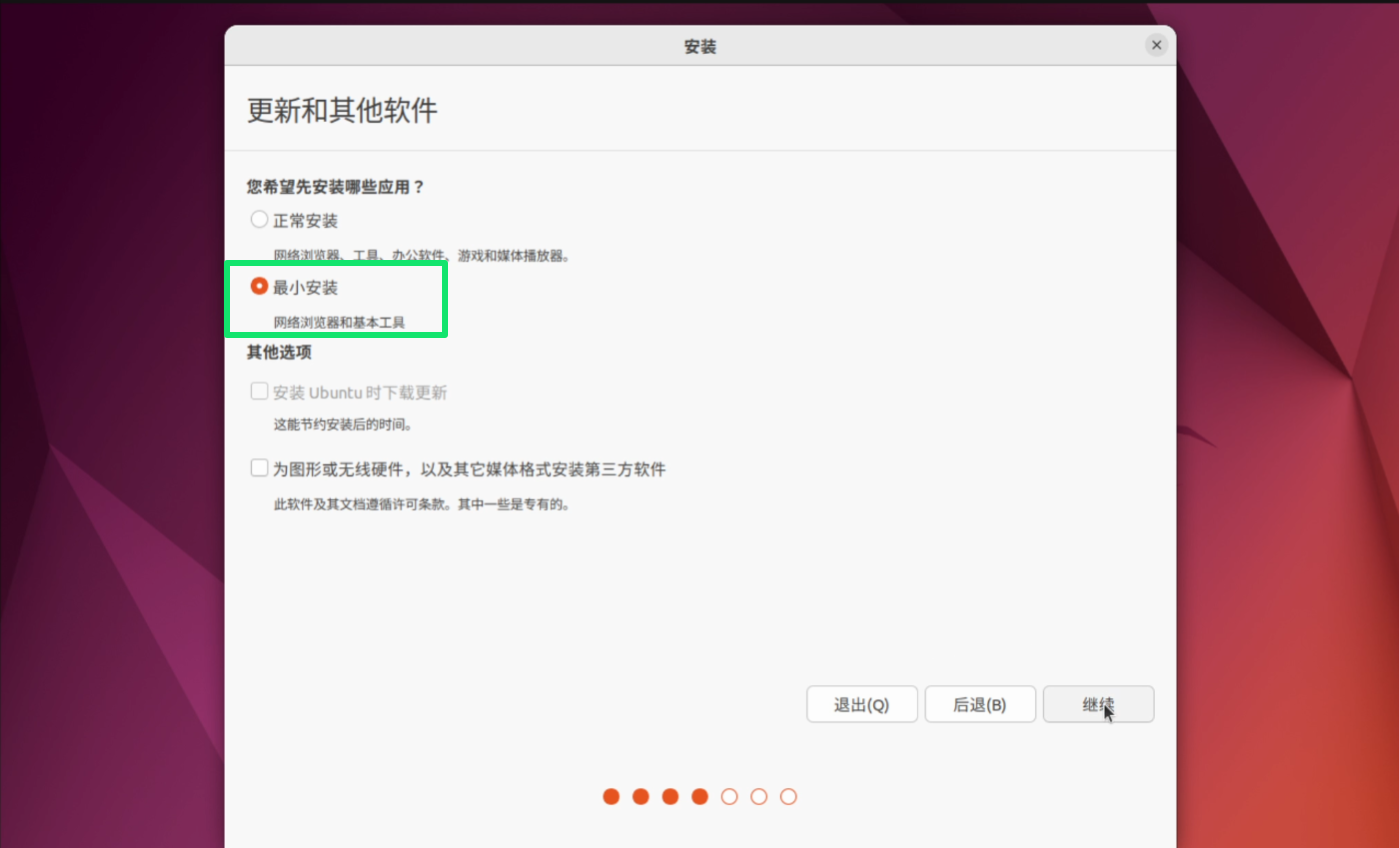The image size is (1399, 848).
Task: Click the last empty progress dot
Action: coord(788,796)
